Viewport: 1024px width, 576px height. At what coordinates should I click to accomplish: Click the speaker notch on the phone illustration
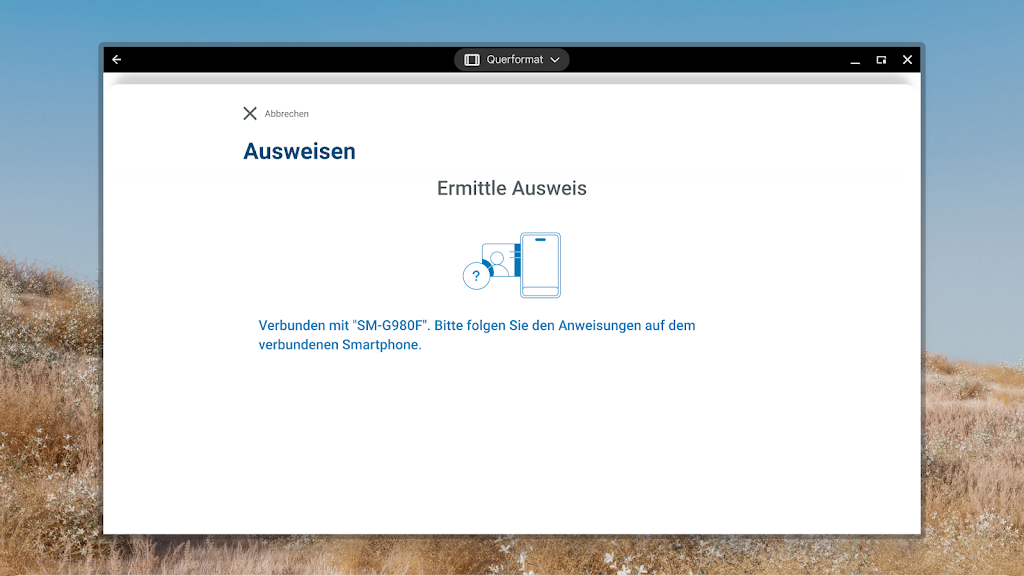540,240
